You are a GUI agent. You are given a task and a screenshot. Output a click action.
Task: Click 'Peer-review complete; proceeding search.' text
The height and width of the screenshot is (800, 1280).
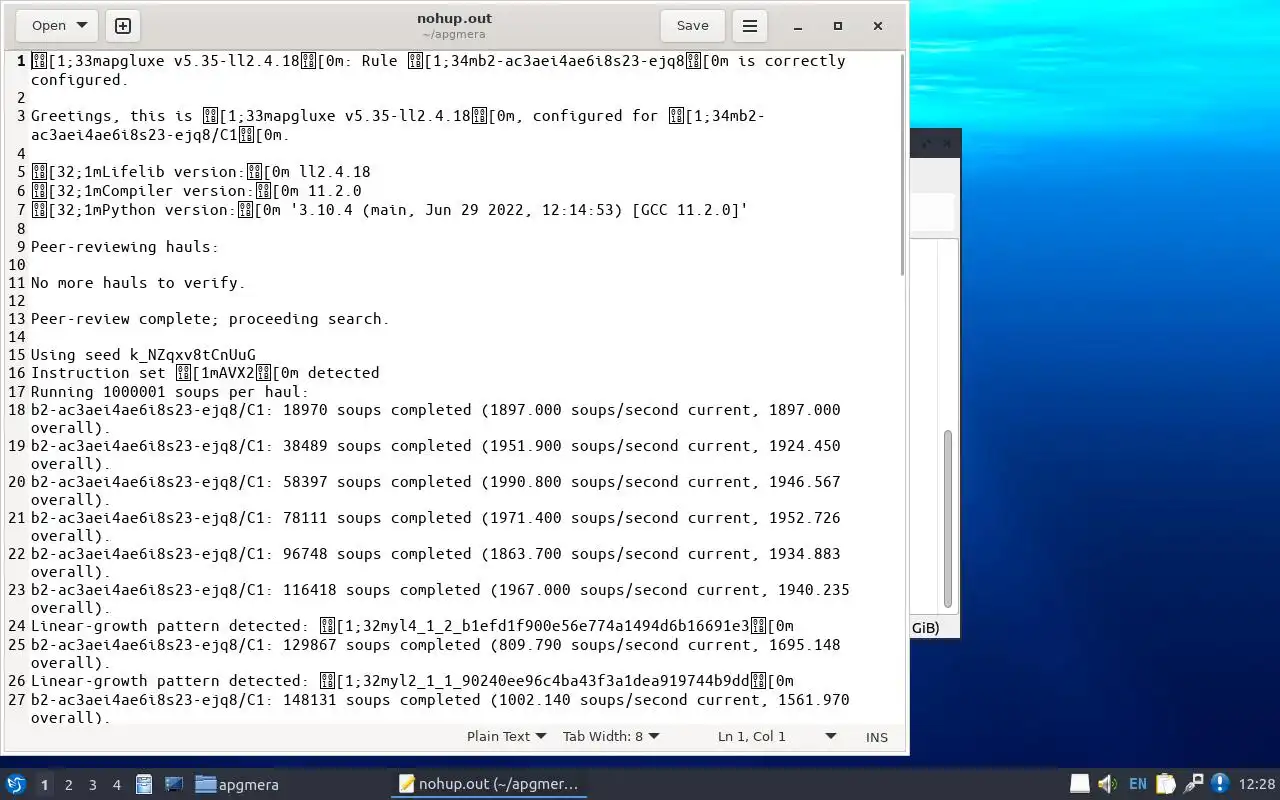click(210, 319)
